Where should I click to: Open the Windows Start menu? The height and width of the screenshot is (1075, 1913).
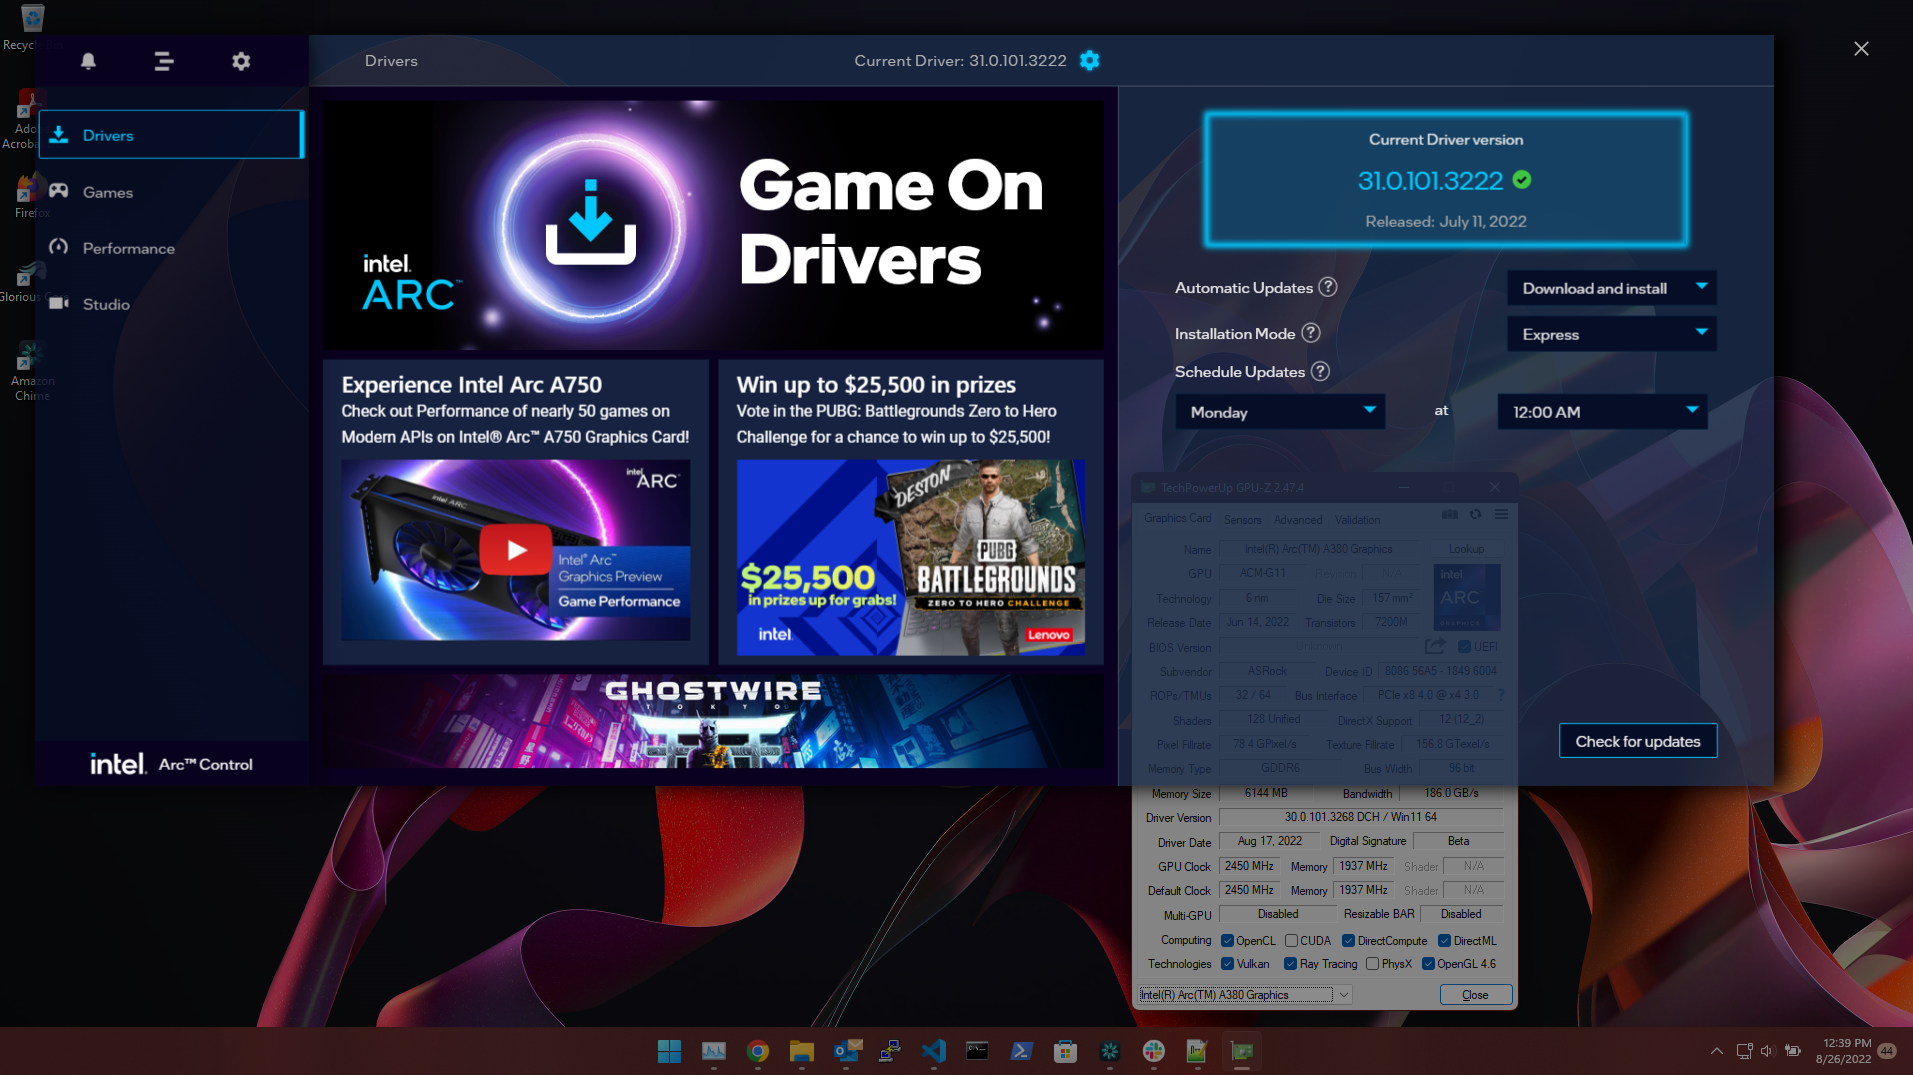[669, 1051]
